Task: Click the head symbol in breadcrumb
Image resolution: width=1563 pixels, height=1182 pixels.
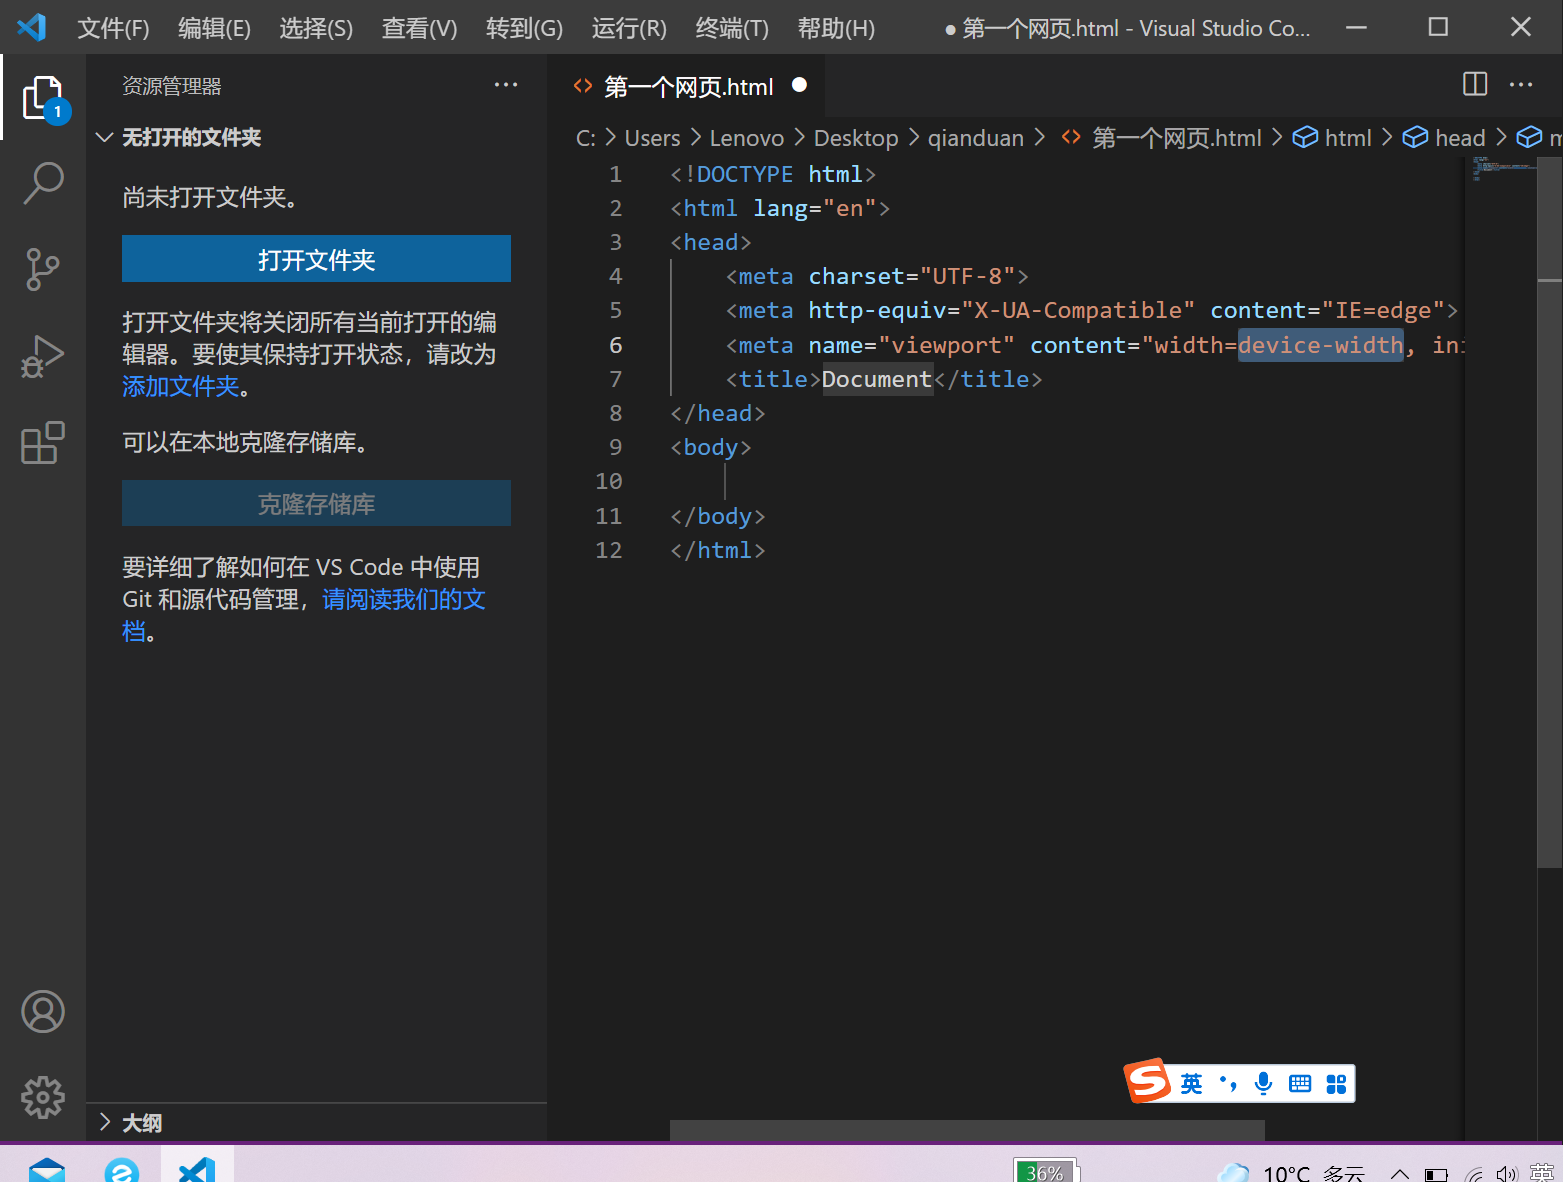Action: pos(1460,138)
